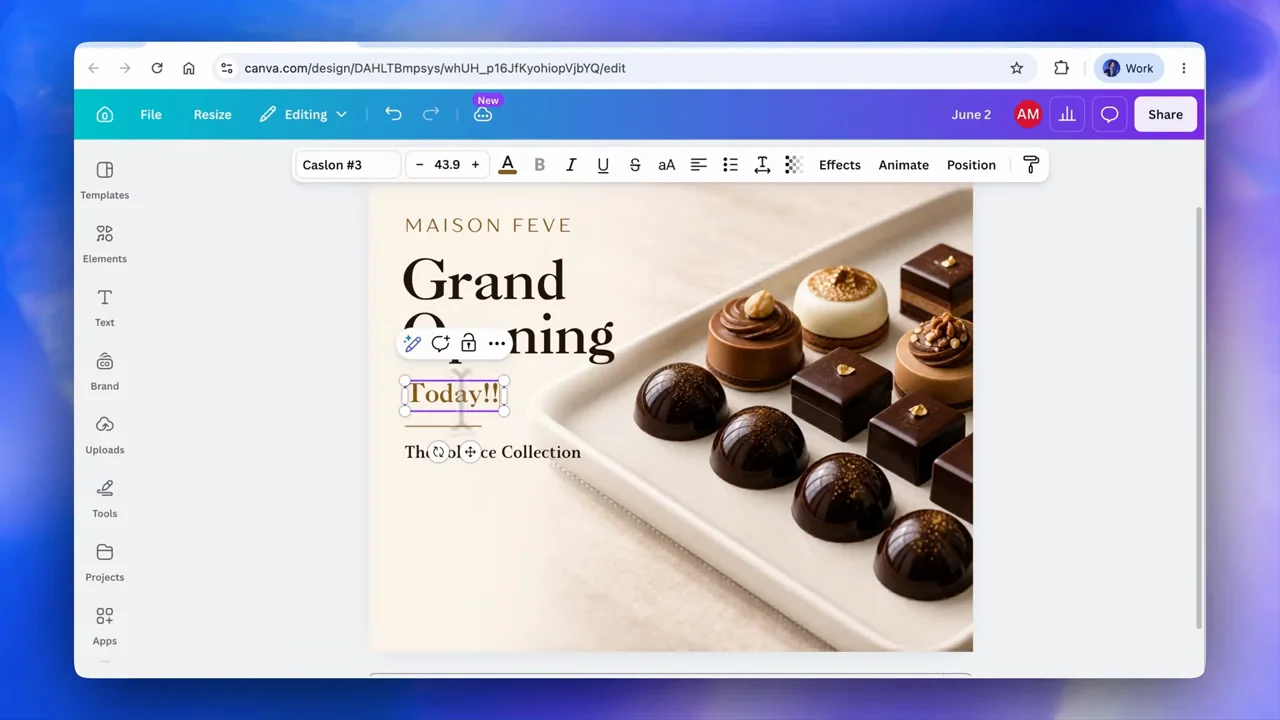Viewport: 1280px width, 720px height.
Task: Open the Templates panel
Action: click(x=105, y=180)
